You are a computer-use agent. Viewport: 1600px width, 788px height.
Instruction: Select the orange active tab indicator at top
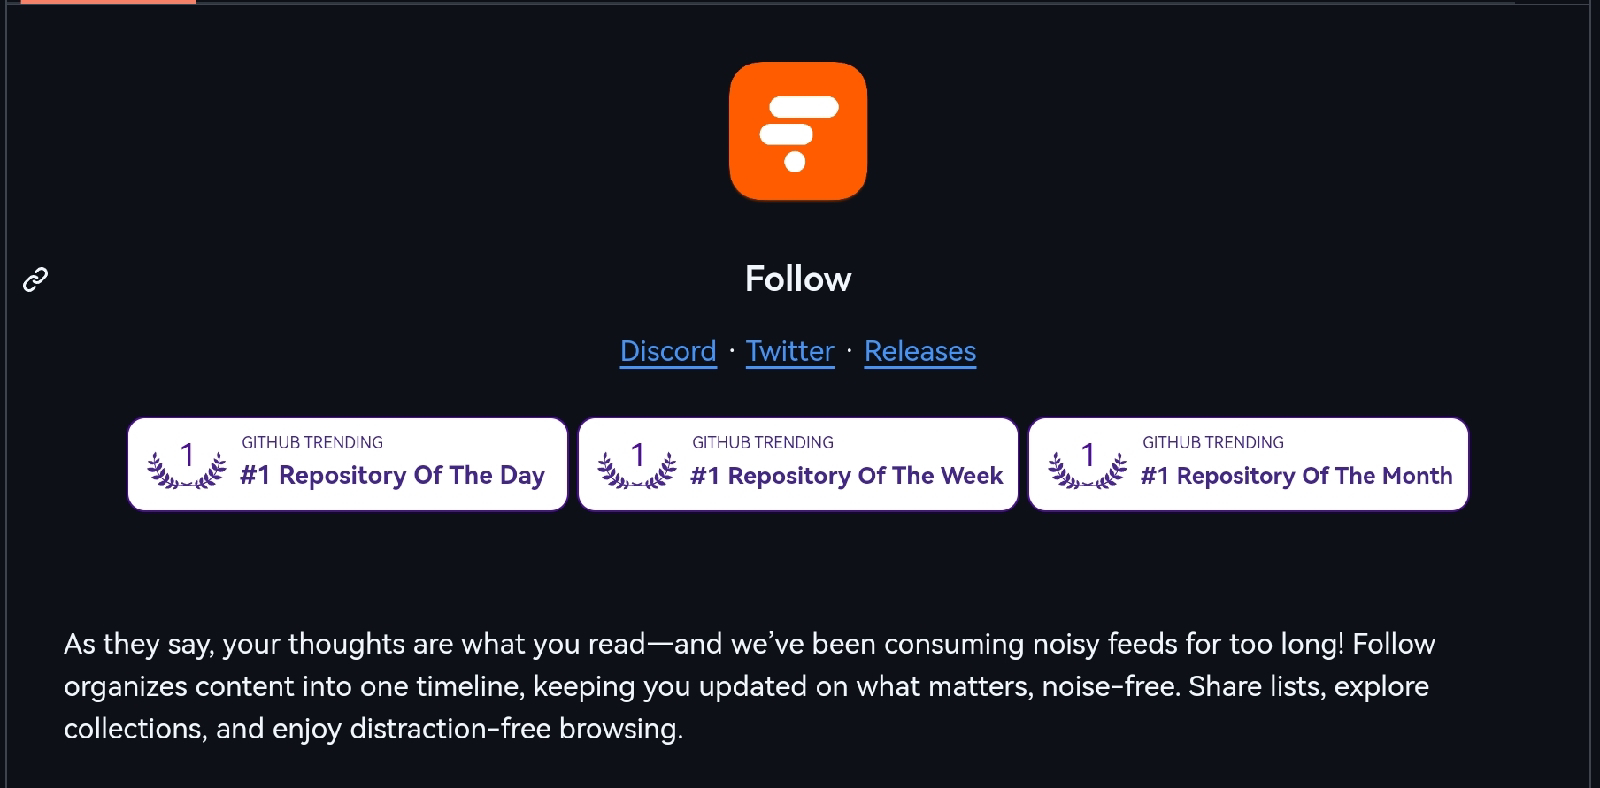(108, 2)
